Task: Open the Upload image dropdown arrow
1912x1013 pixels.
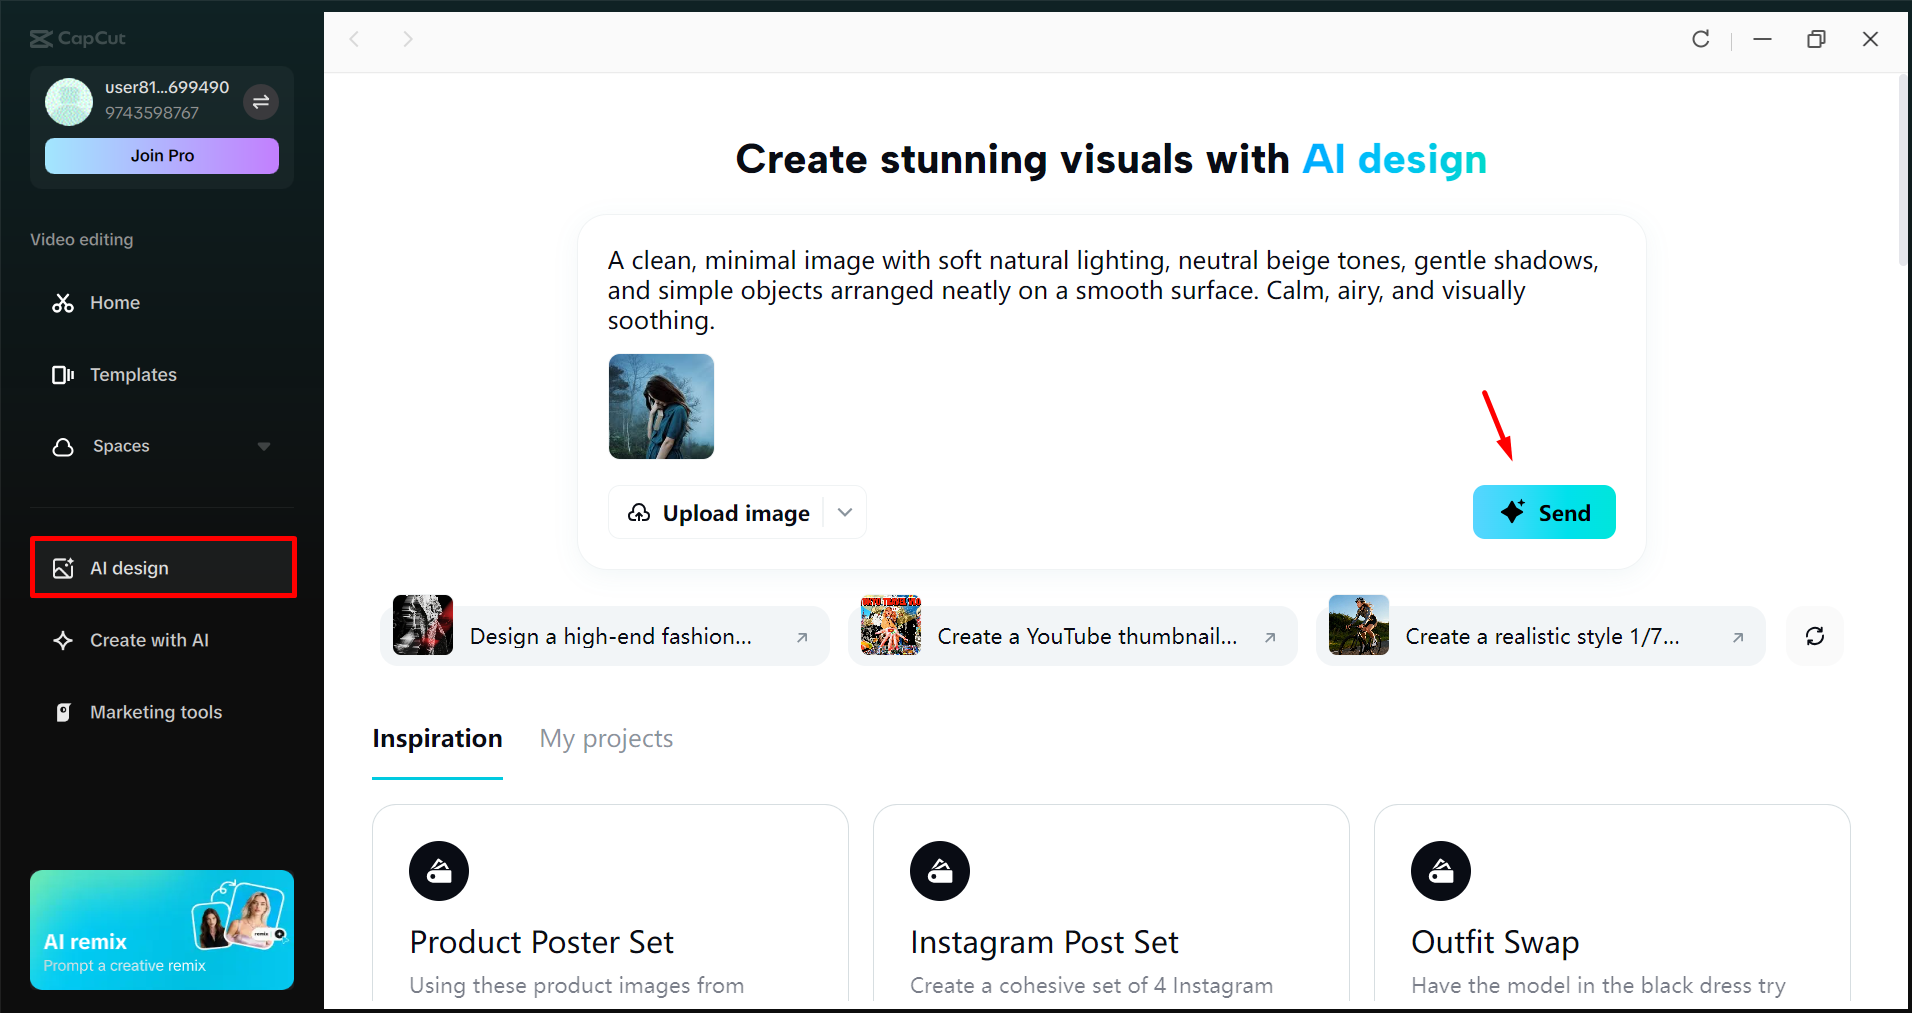Action: (x=845, y=512)
